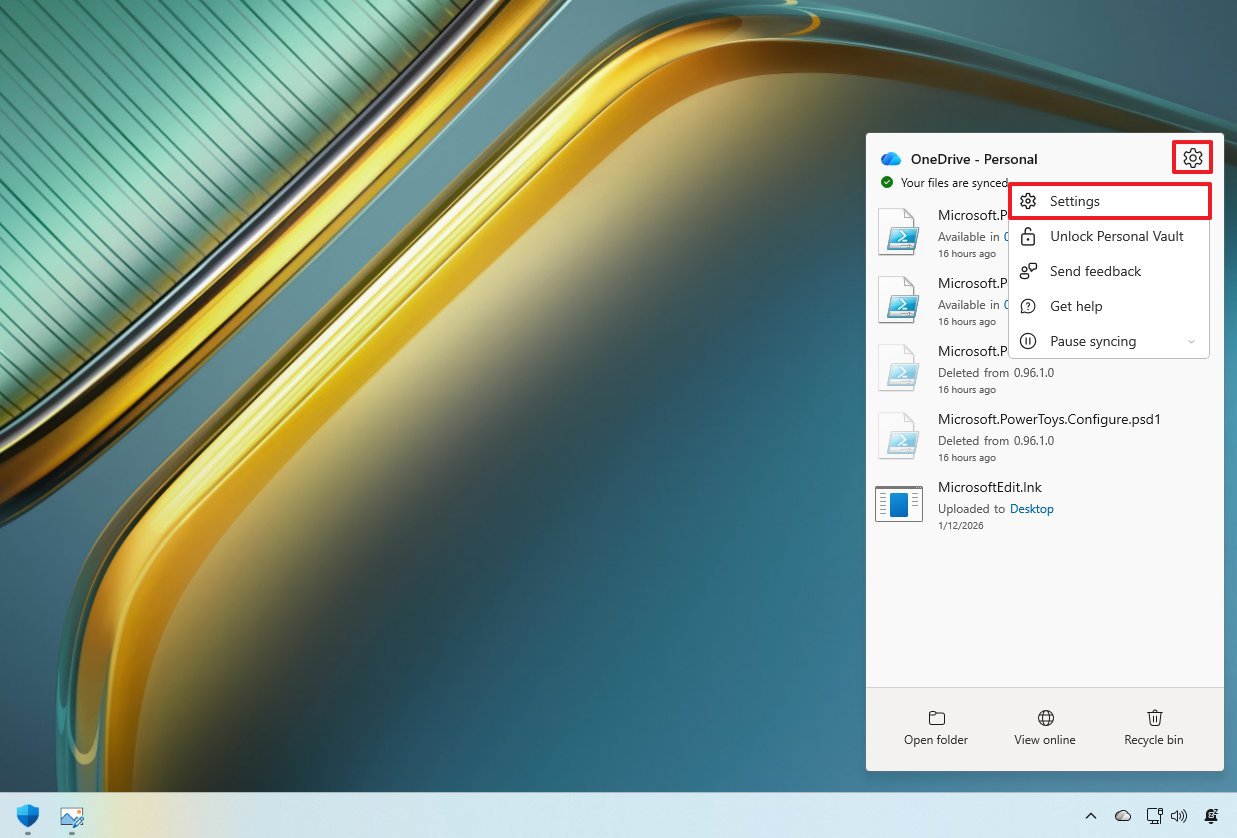
Task: Open Microsoft.PowerToys.Configure.psd1 file entry
Action: coord(1048,419)
